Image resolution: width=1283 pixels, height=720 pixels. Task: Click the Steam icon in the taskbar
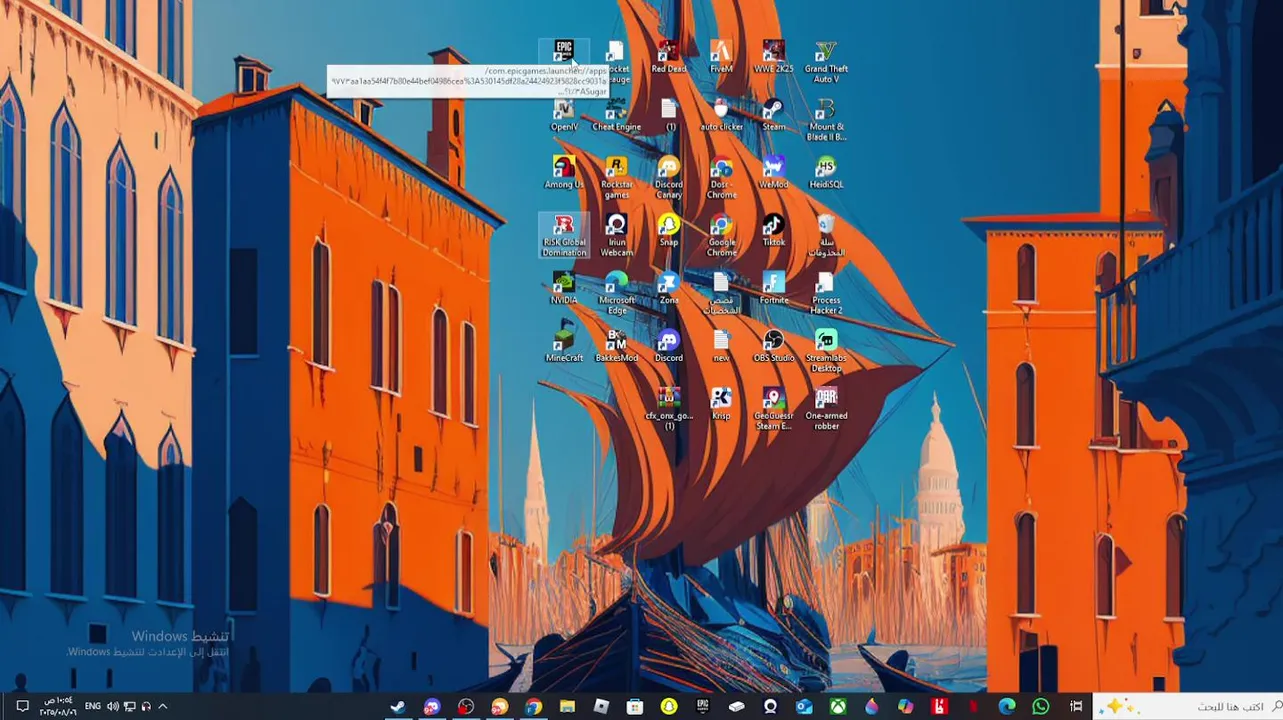point(397,706)
